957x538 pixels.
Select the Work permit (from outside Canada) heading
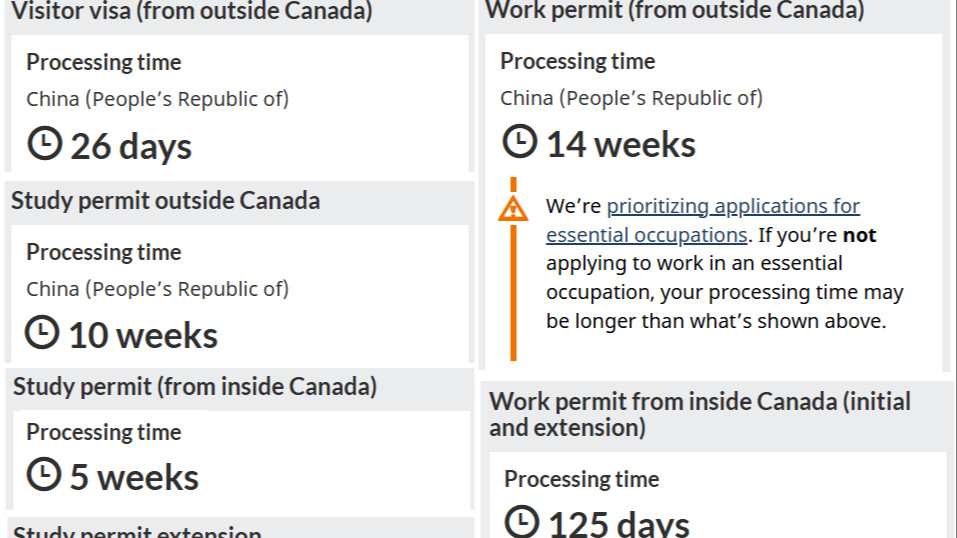(x=674, y=10)
